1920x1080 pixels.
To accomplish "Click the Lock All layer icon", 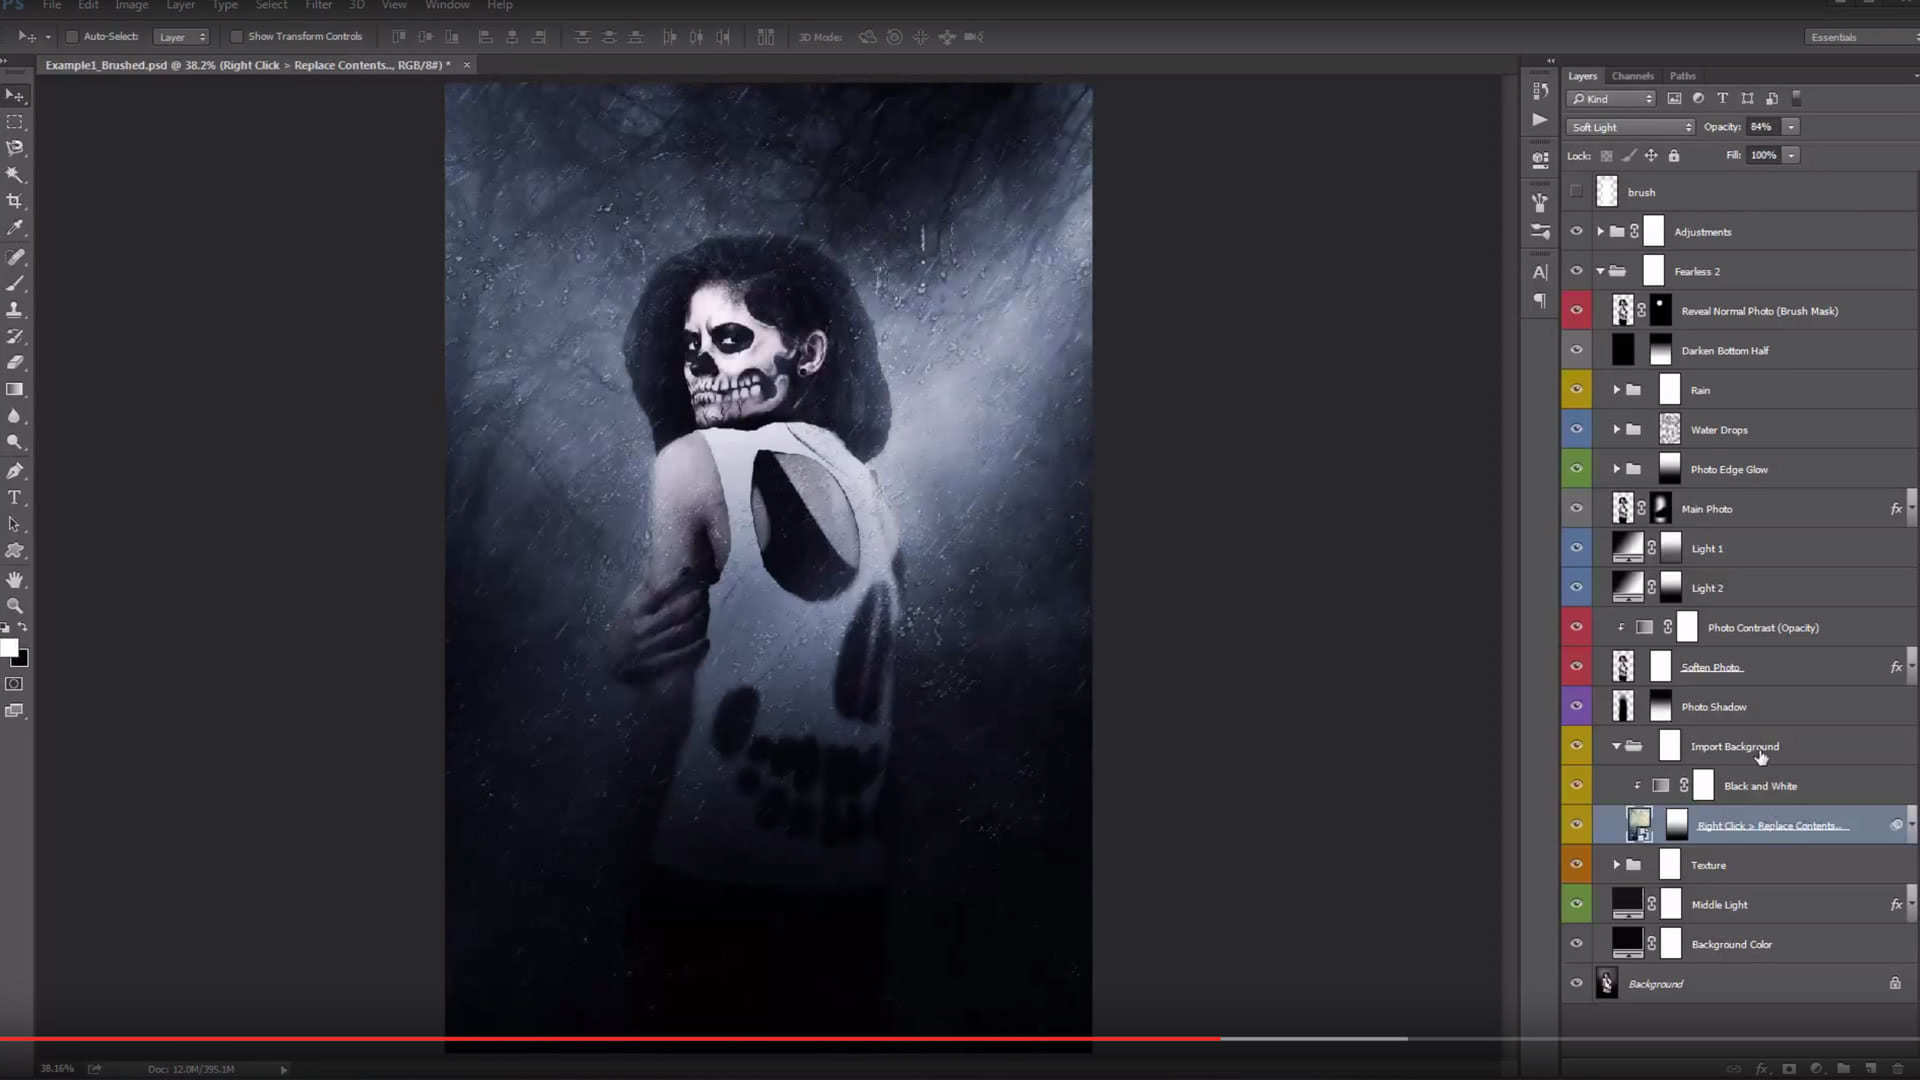I will tap(1674, 156).
